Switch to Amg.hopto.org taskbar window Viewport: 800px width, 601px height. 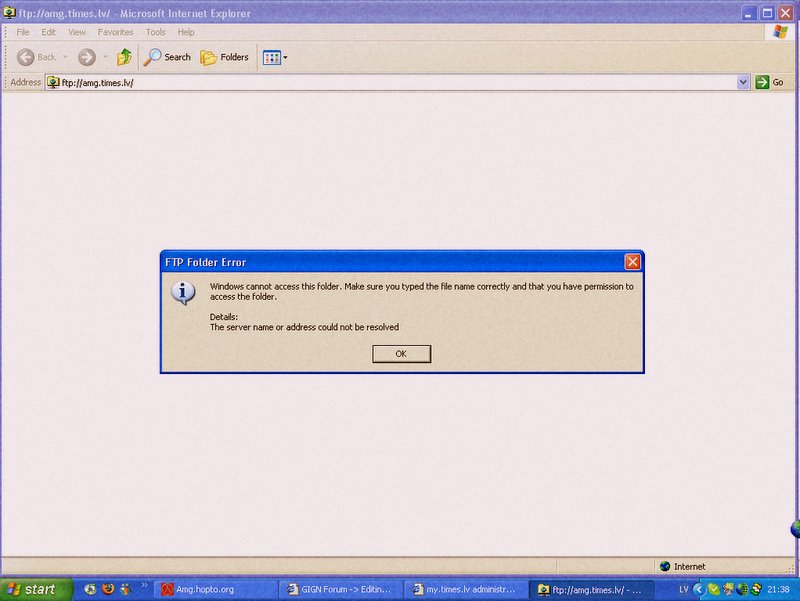[x=213, y=590]
